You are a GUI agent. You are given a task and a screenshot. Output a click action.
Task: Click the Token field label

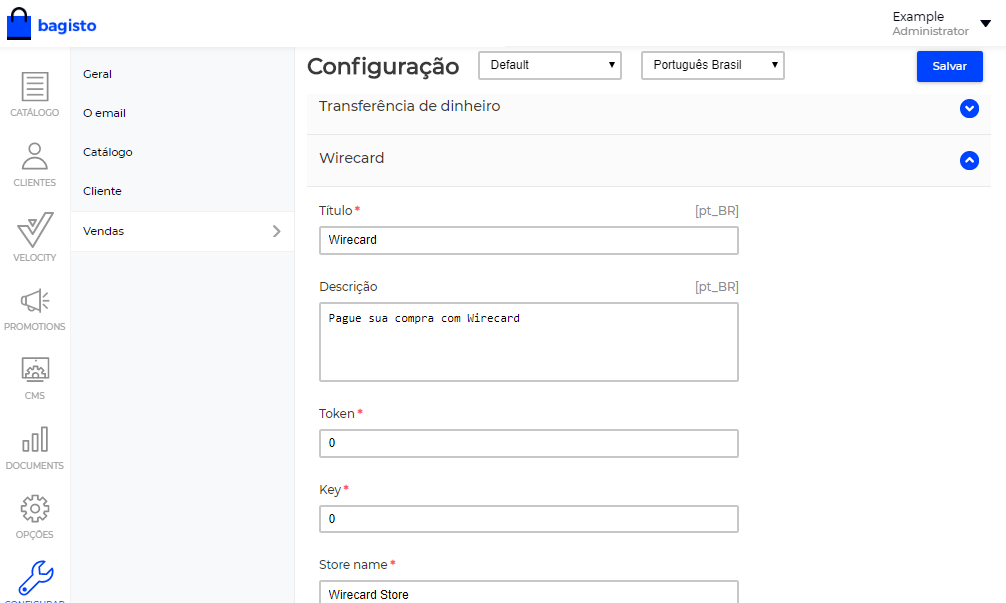pyautogui.click(x=337, y=414)
